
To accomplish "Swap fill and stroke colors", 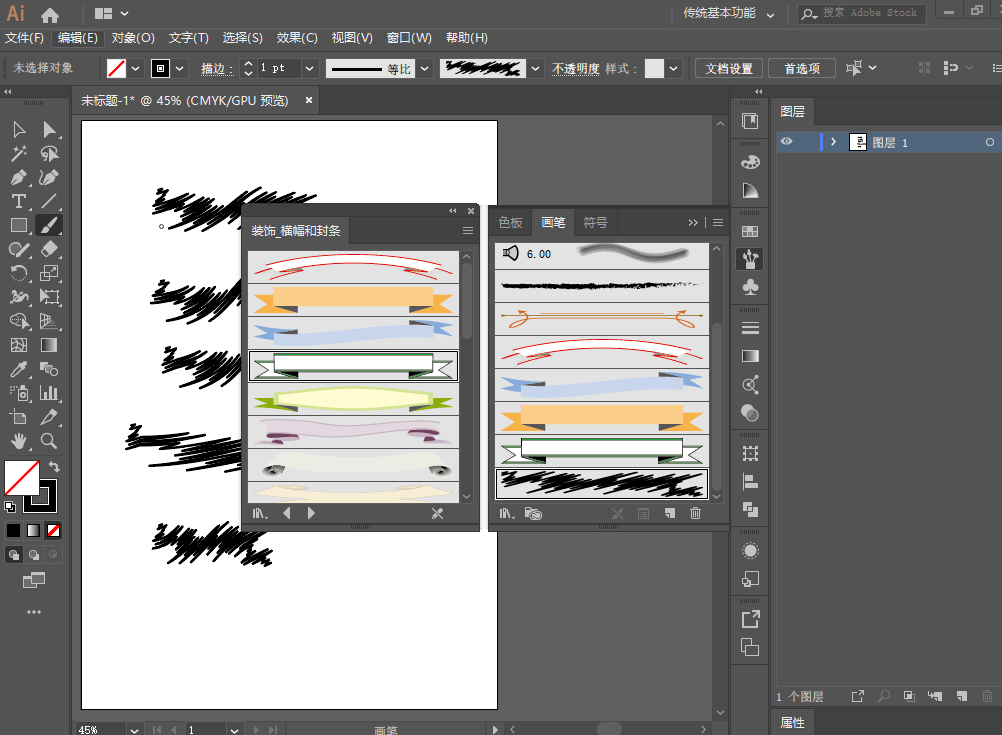I will (54, 467).
